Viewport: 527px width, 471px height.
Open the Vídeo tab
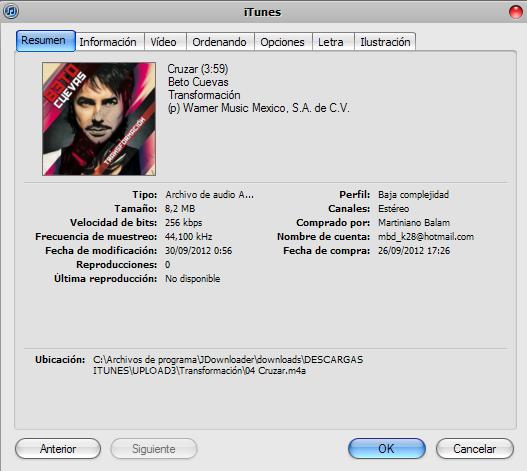point(165,42)
